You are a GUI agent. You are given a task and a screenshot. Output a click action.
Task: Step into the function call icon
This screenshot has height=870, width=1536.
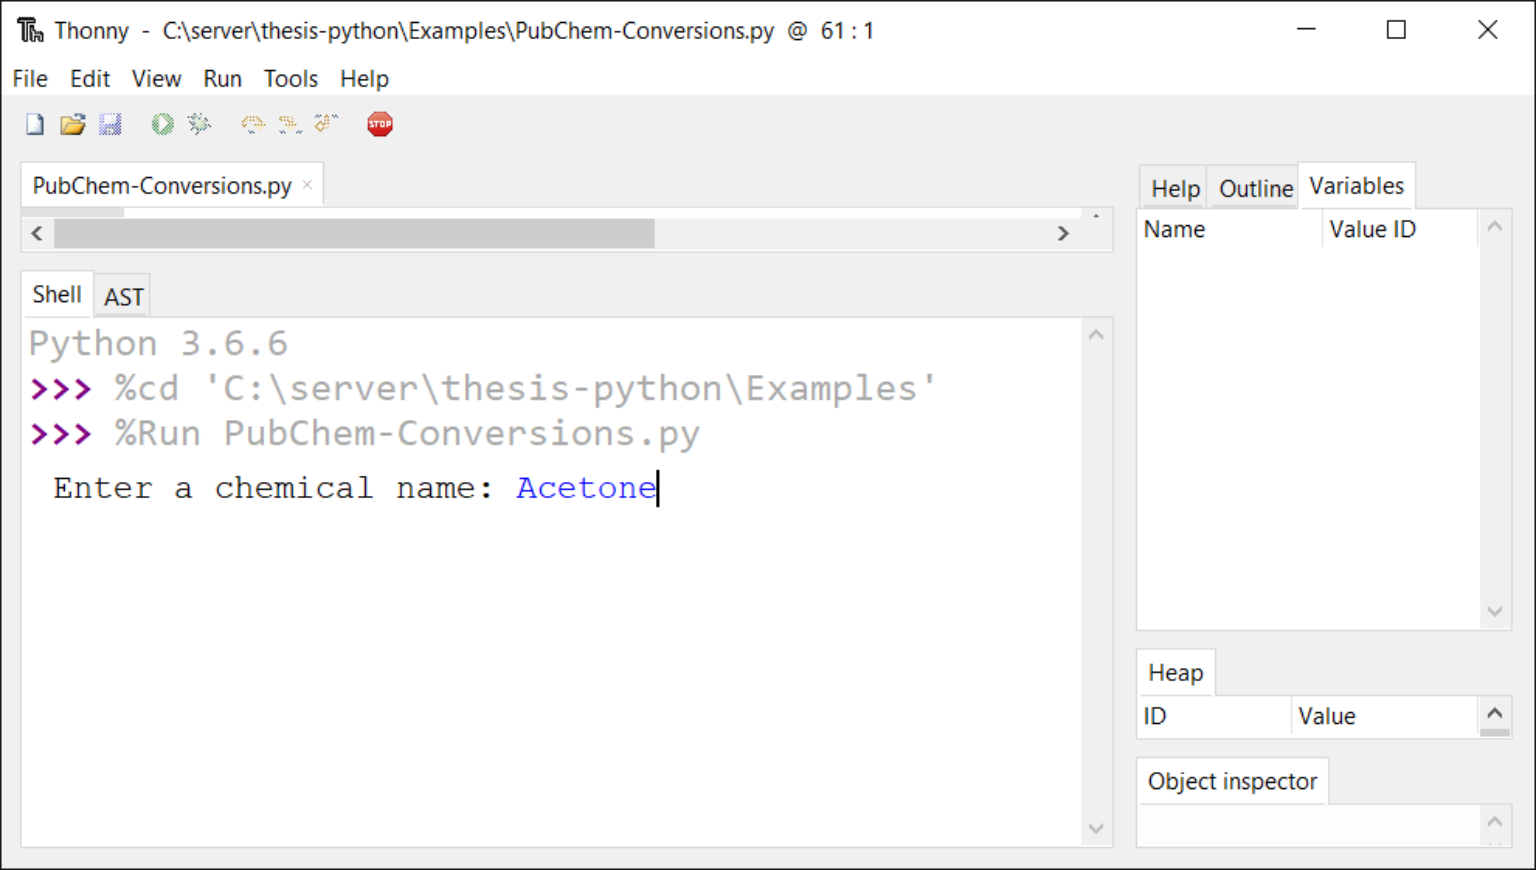(289, 123)
